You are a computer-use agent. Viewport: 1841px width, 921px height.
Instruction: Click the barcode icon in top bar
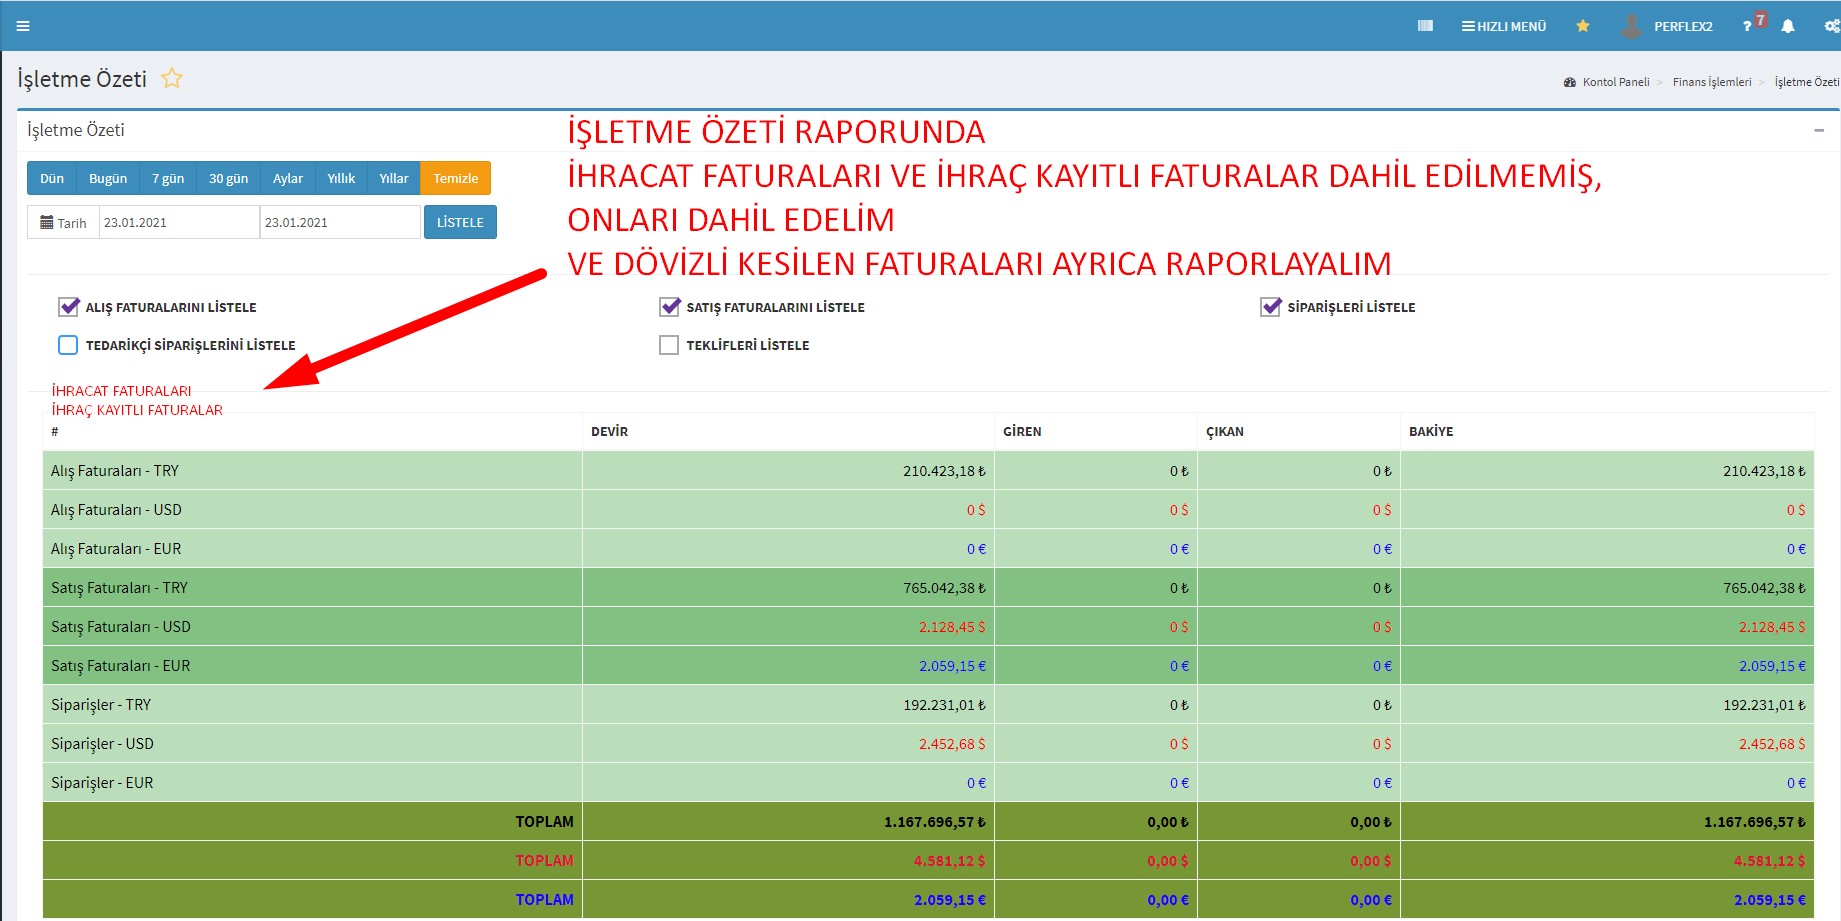(1425, 26)
